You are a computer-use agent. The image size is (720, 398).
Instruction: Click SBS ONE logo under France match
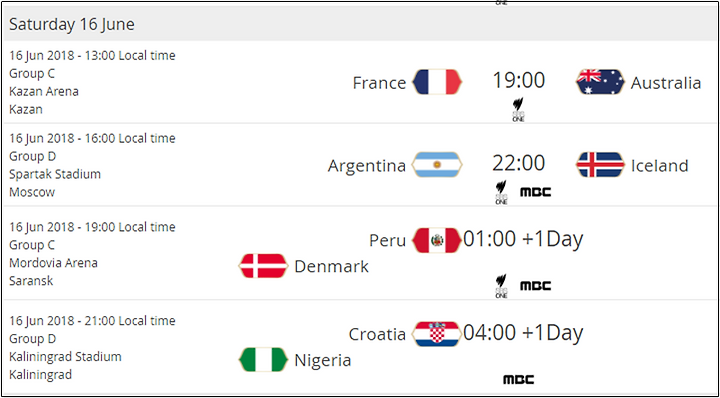pos(518,110)
